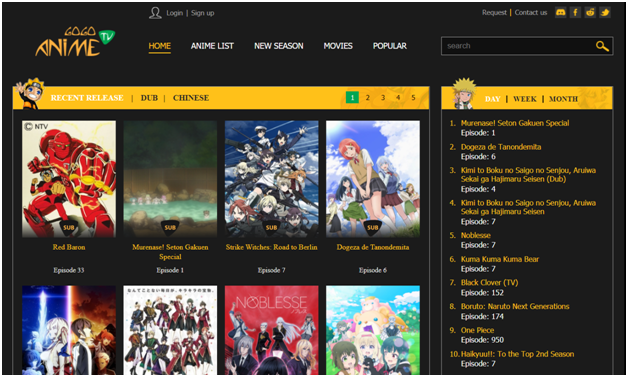
Task: Open the Red Baron thumbnail
Action: click(69, 179)
